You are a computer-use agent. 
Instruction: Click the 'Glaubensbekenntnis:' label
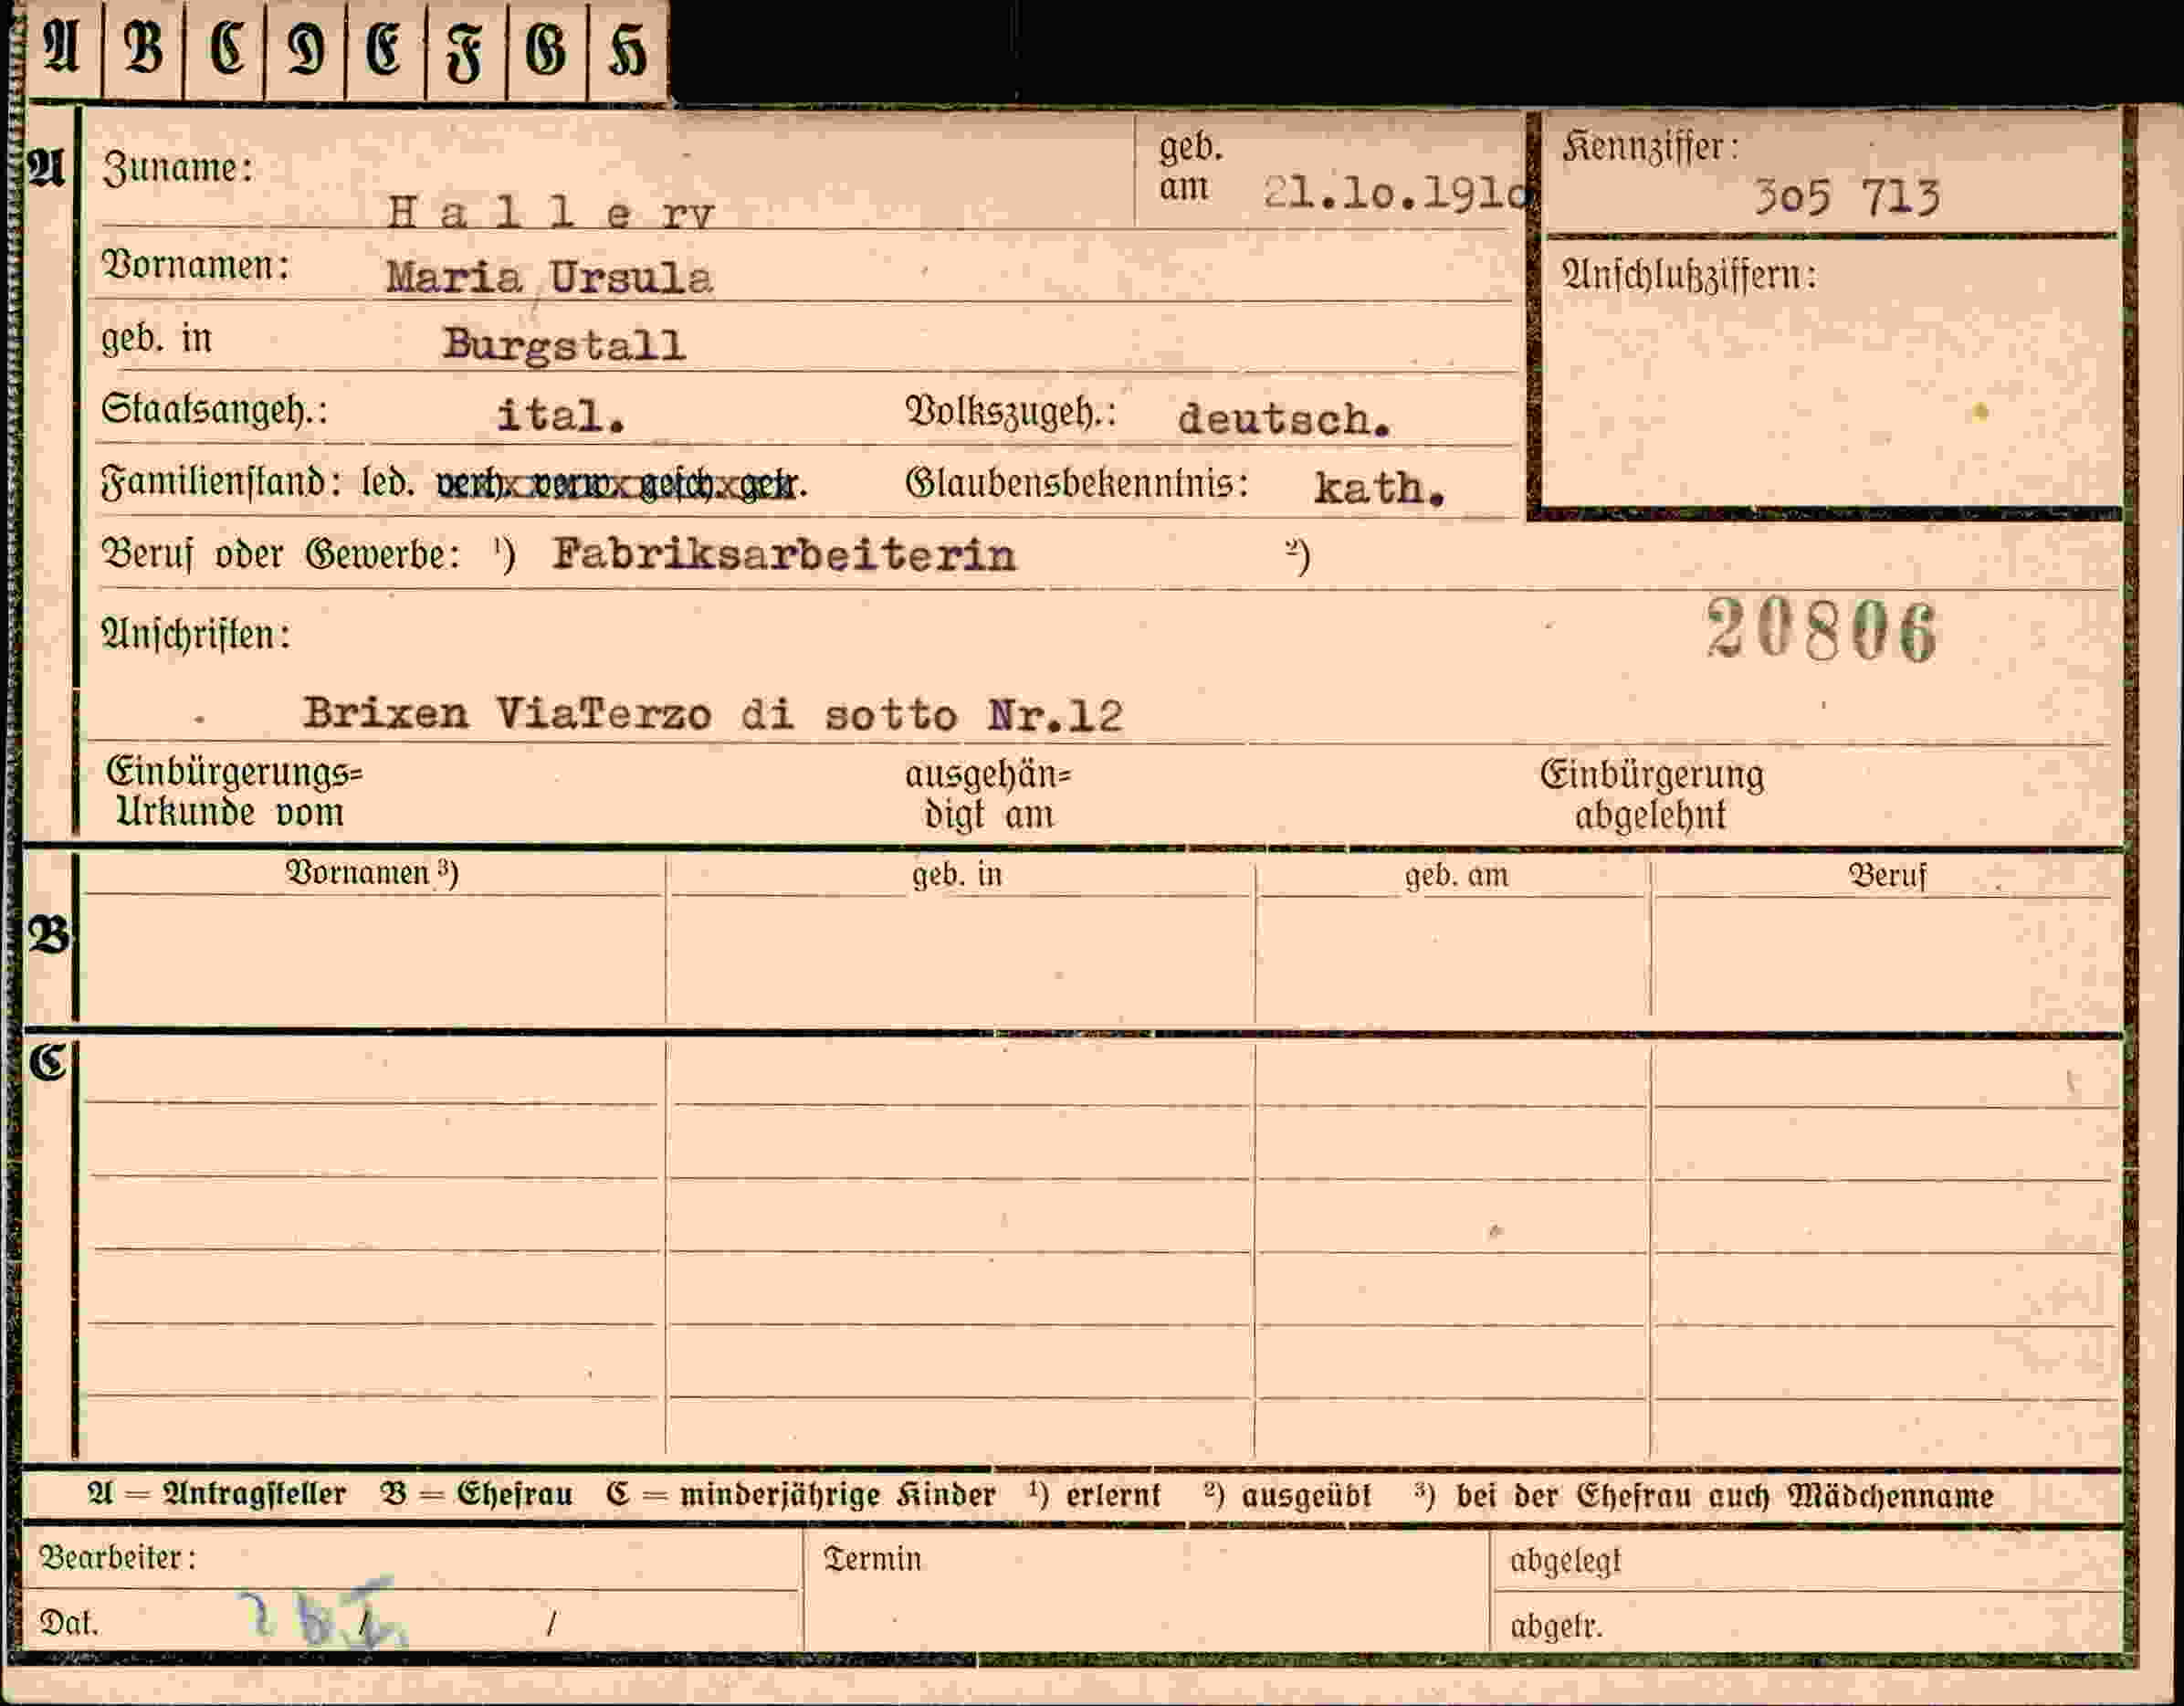click(1077, 484)
